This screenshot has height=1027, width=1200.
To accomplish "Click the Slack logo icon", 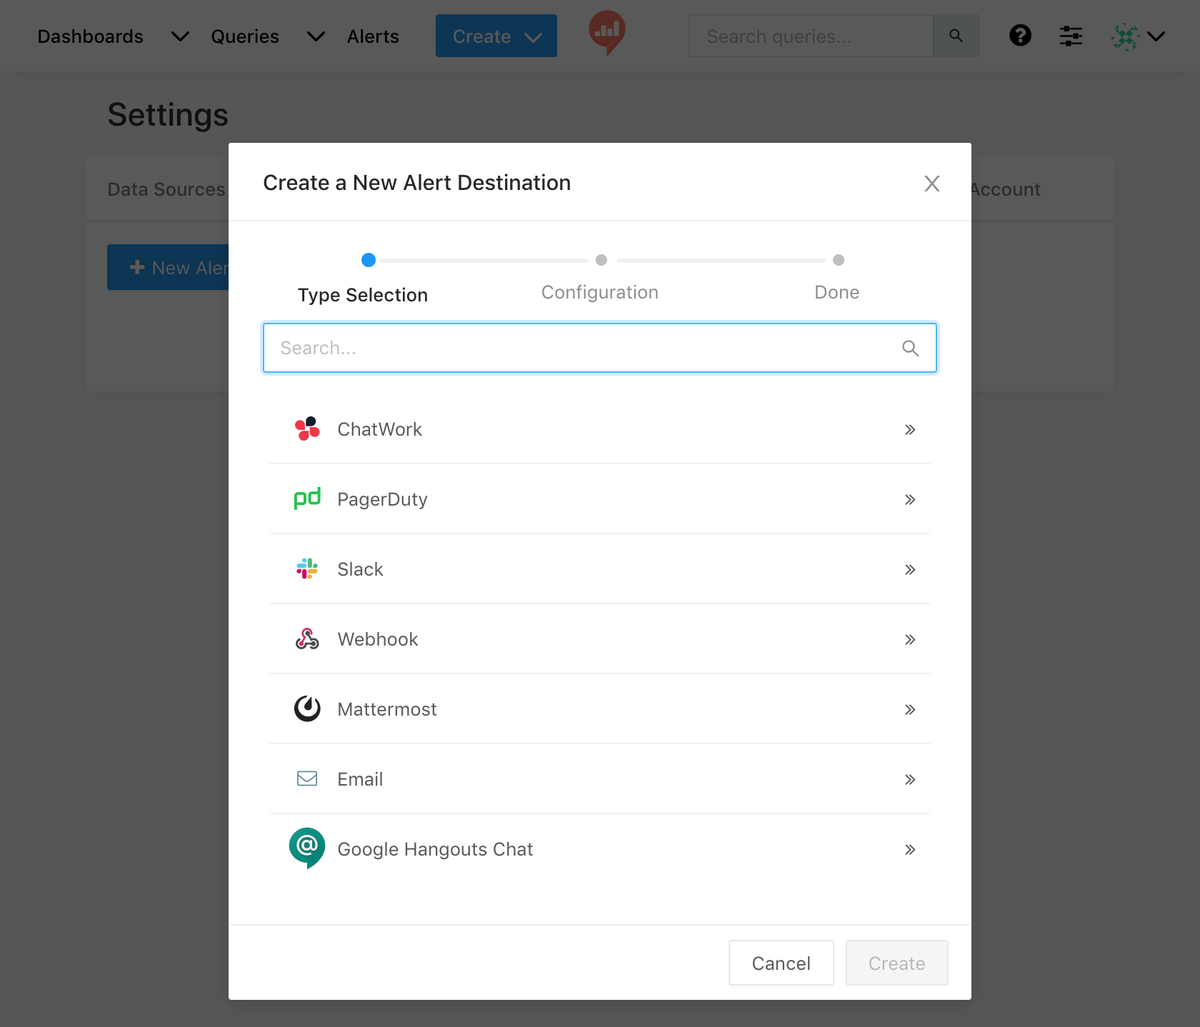I will [x=307, y=569].
